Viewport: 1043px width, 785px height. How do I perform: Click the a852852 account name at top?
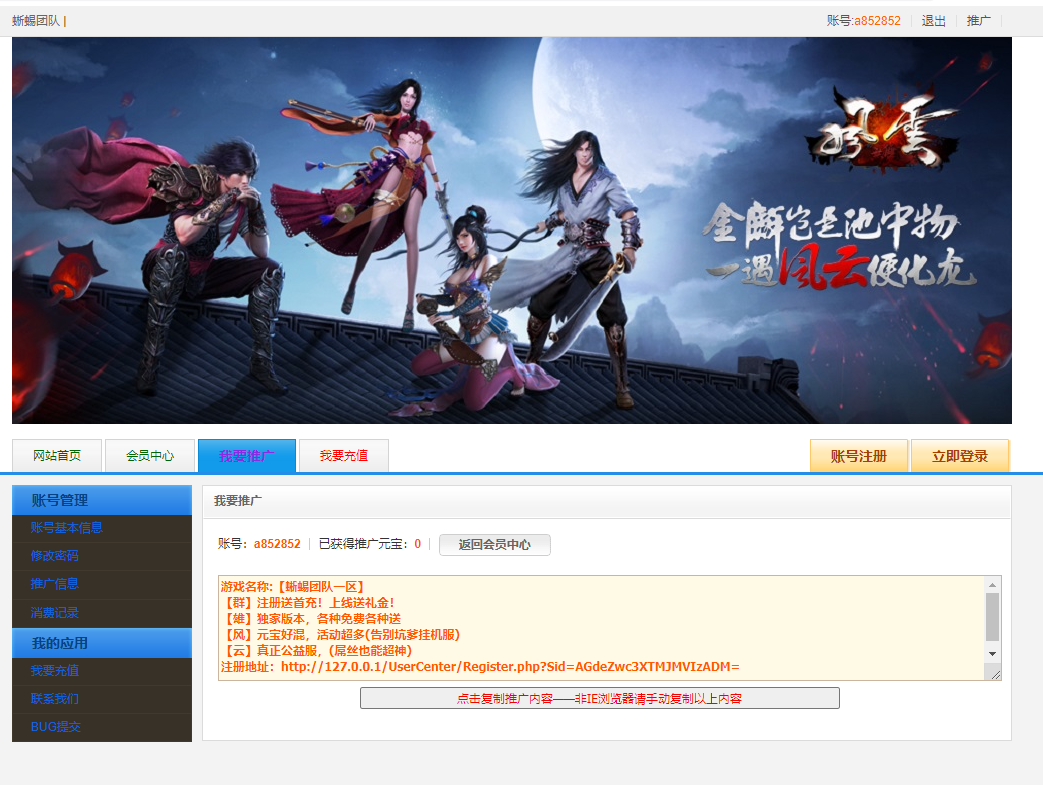coord(877,21)
